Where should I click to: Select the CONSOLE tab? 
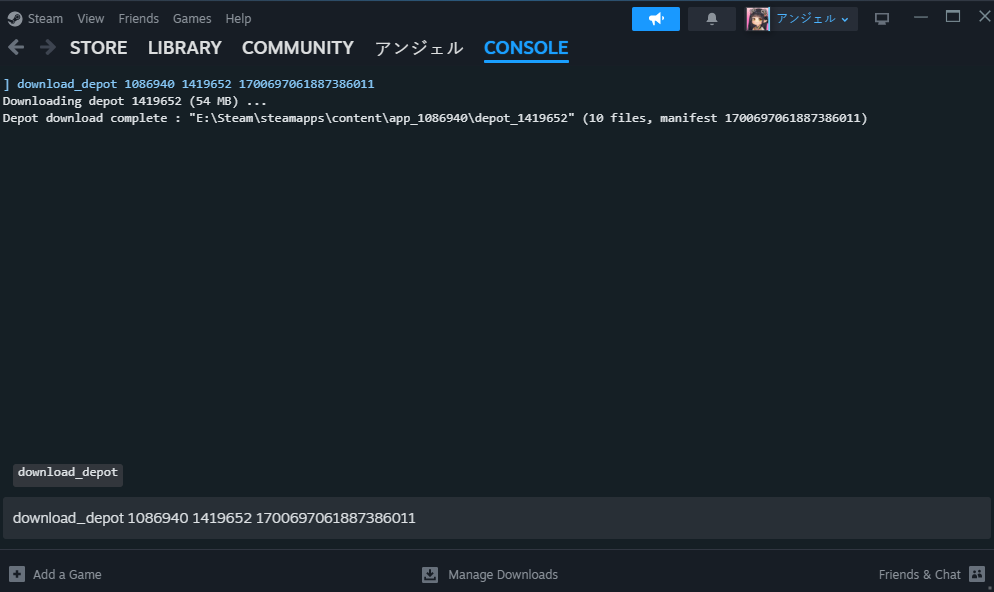[x=526, y=48]
